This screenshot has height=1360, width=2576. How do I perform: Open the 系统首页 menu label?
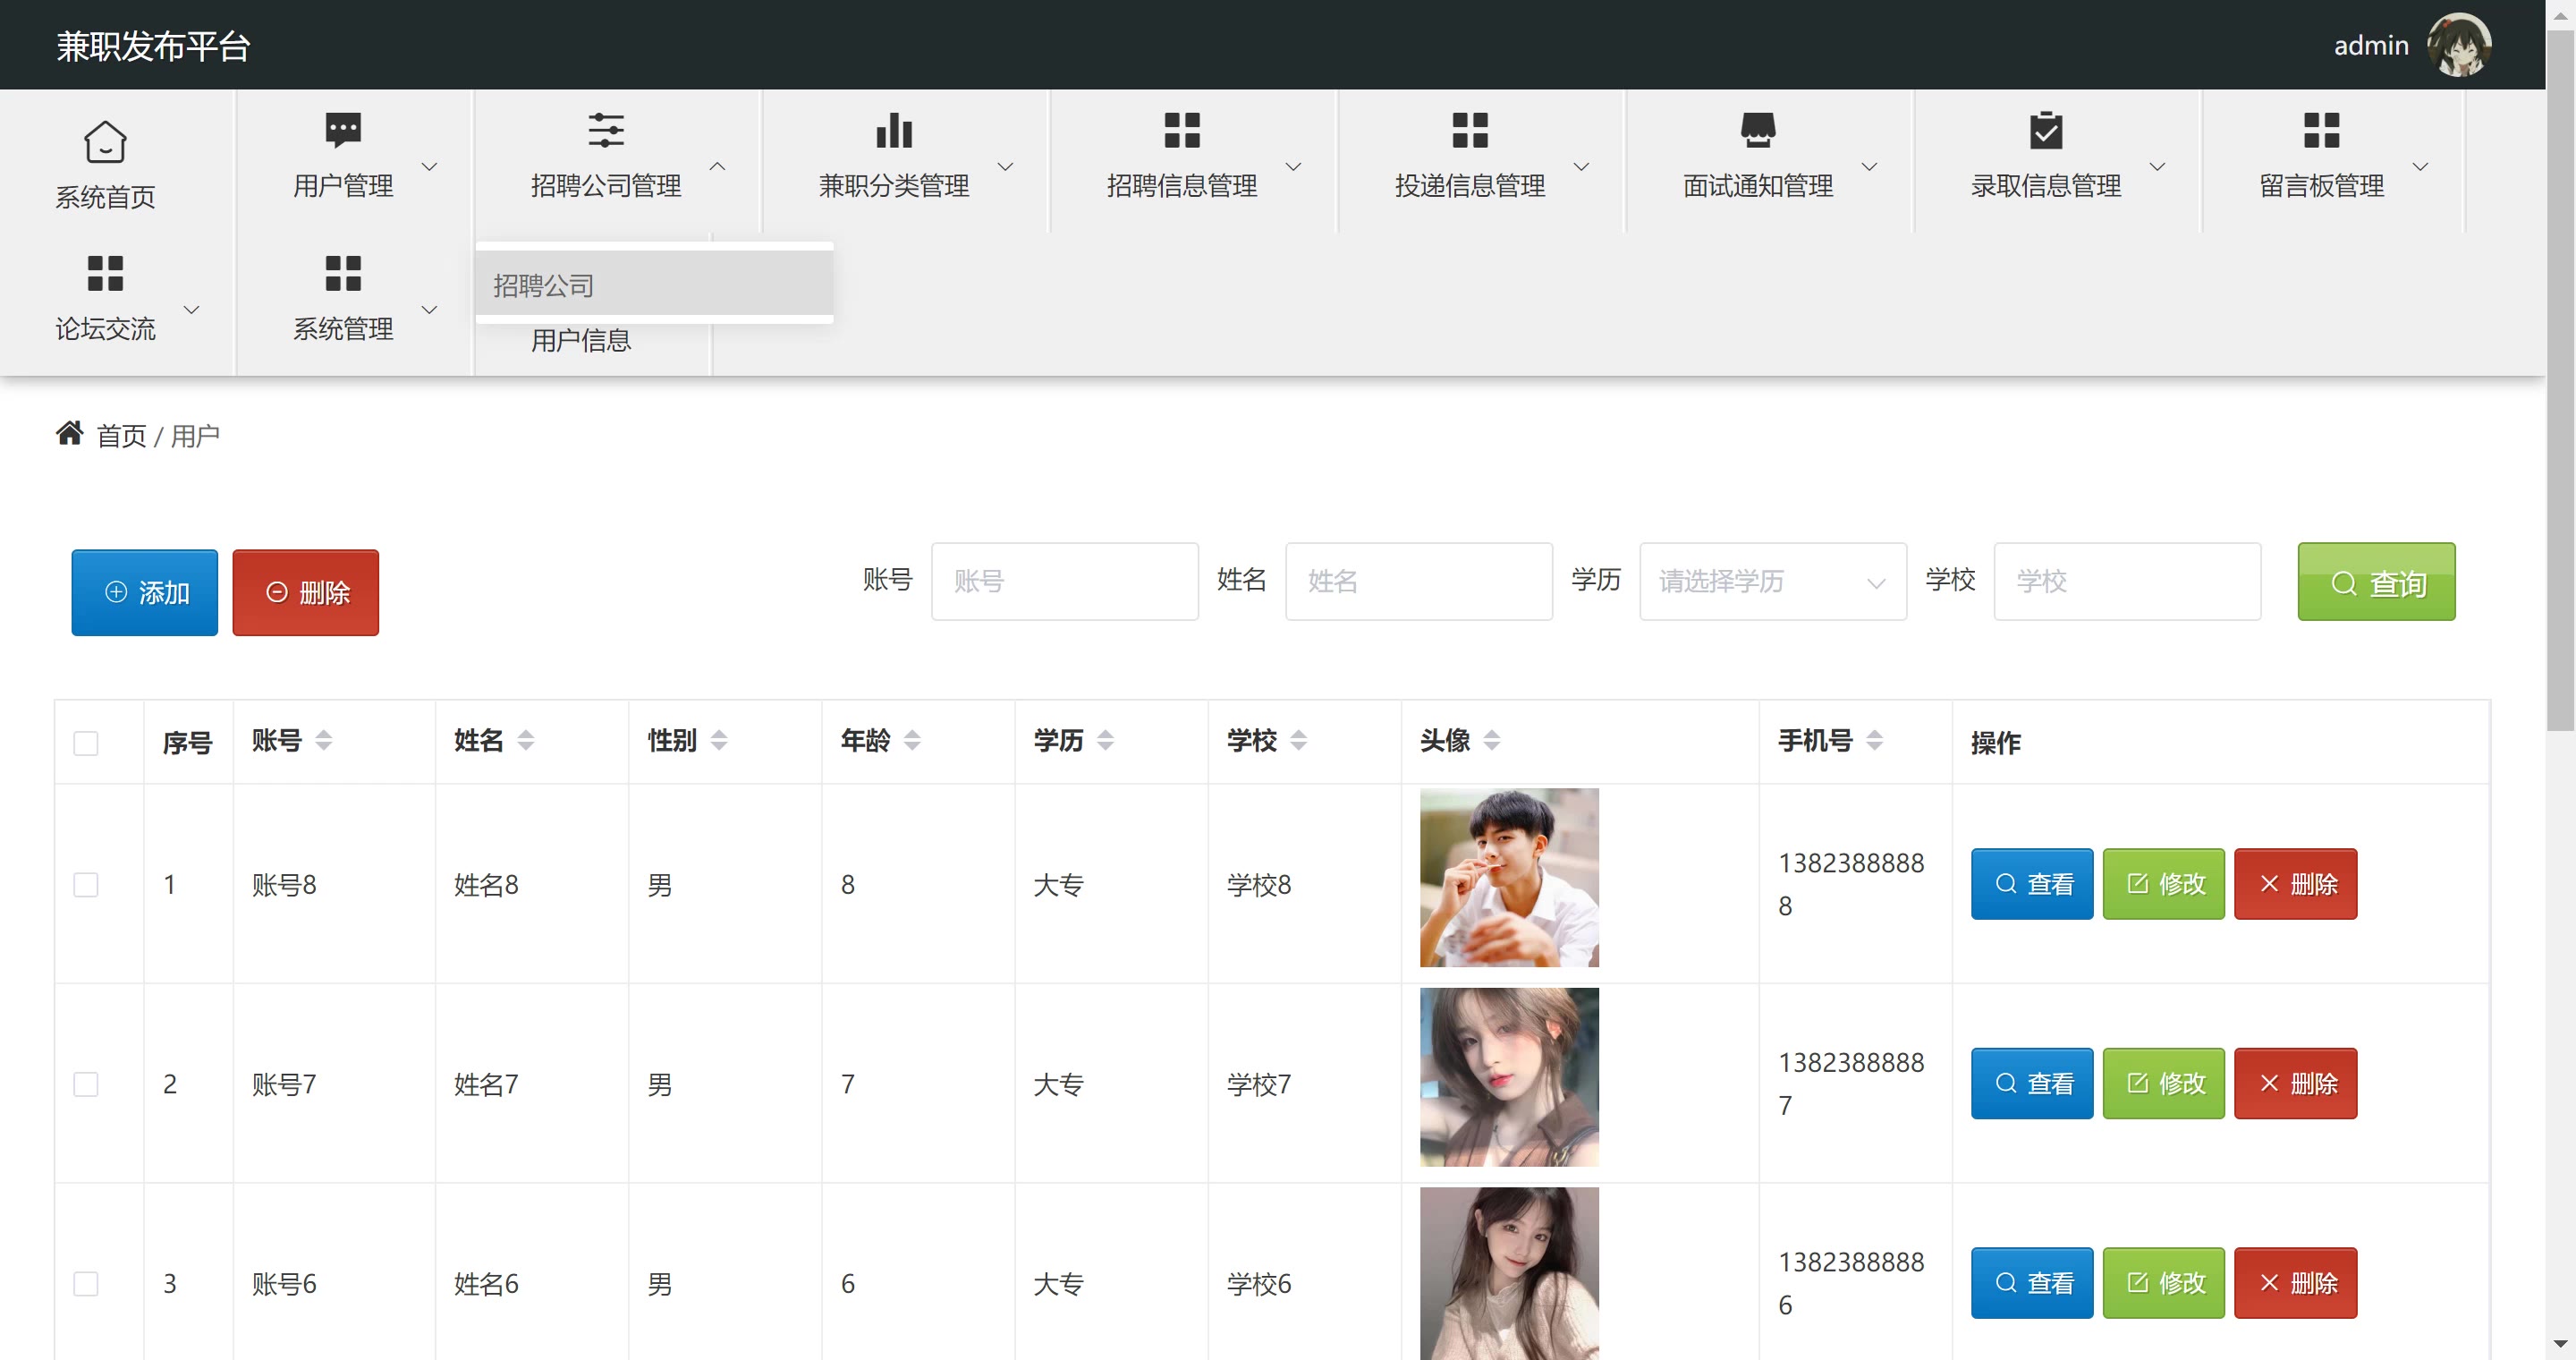pyautogui.click(x=105, y=197)
